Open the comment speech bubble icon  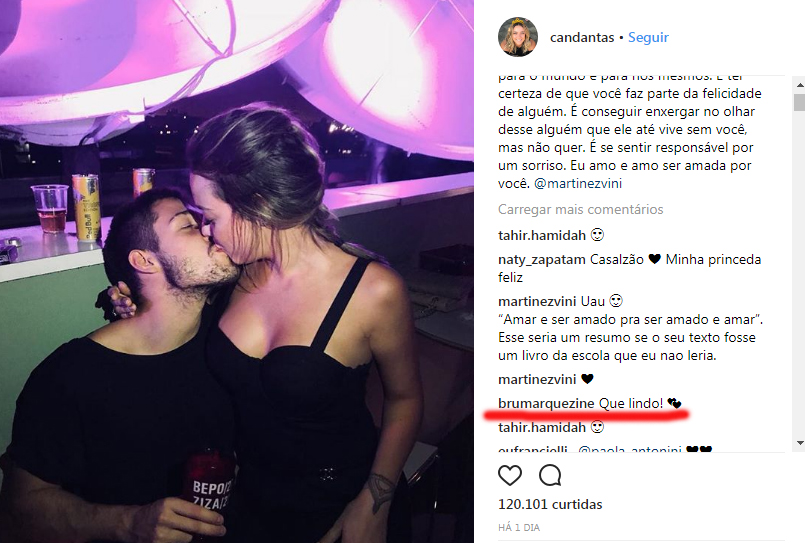(550, 476)
